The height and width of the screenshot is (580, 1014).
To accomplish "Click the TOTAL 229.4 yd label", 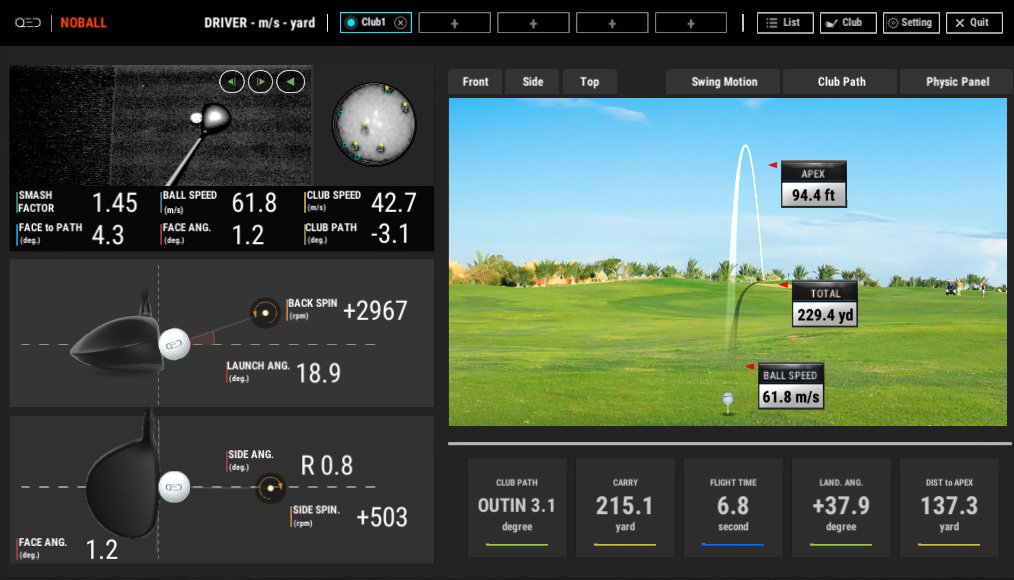I will click(825, 304).
